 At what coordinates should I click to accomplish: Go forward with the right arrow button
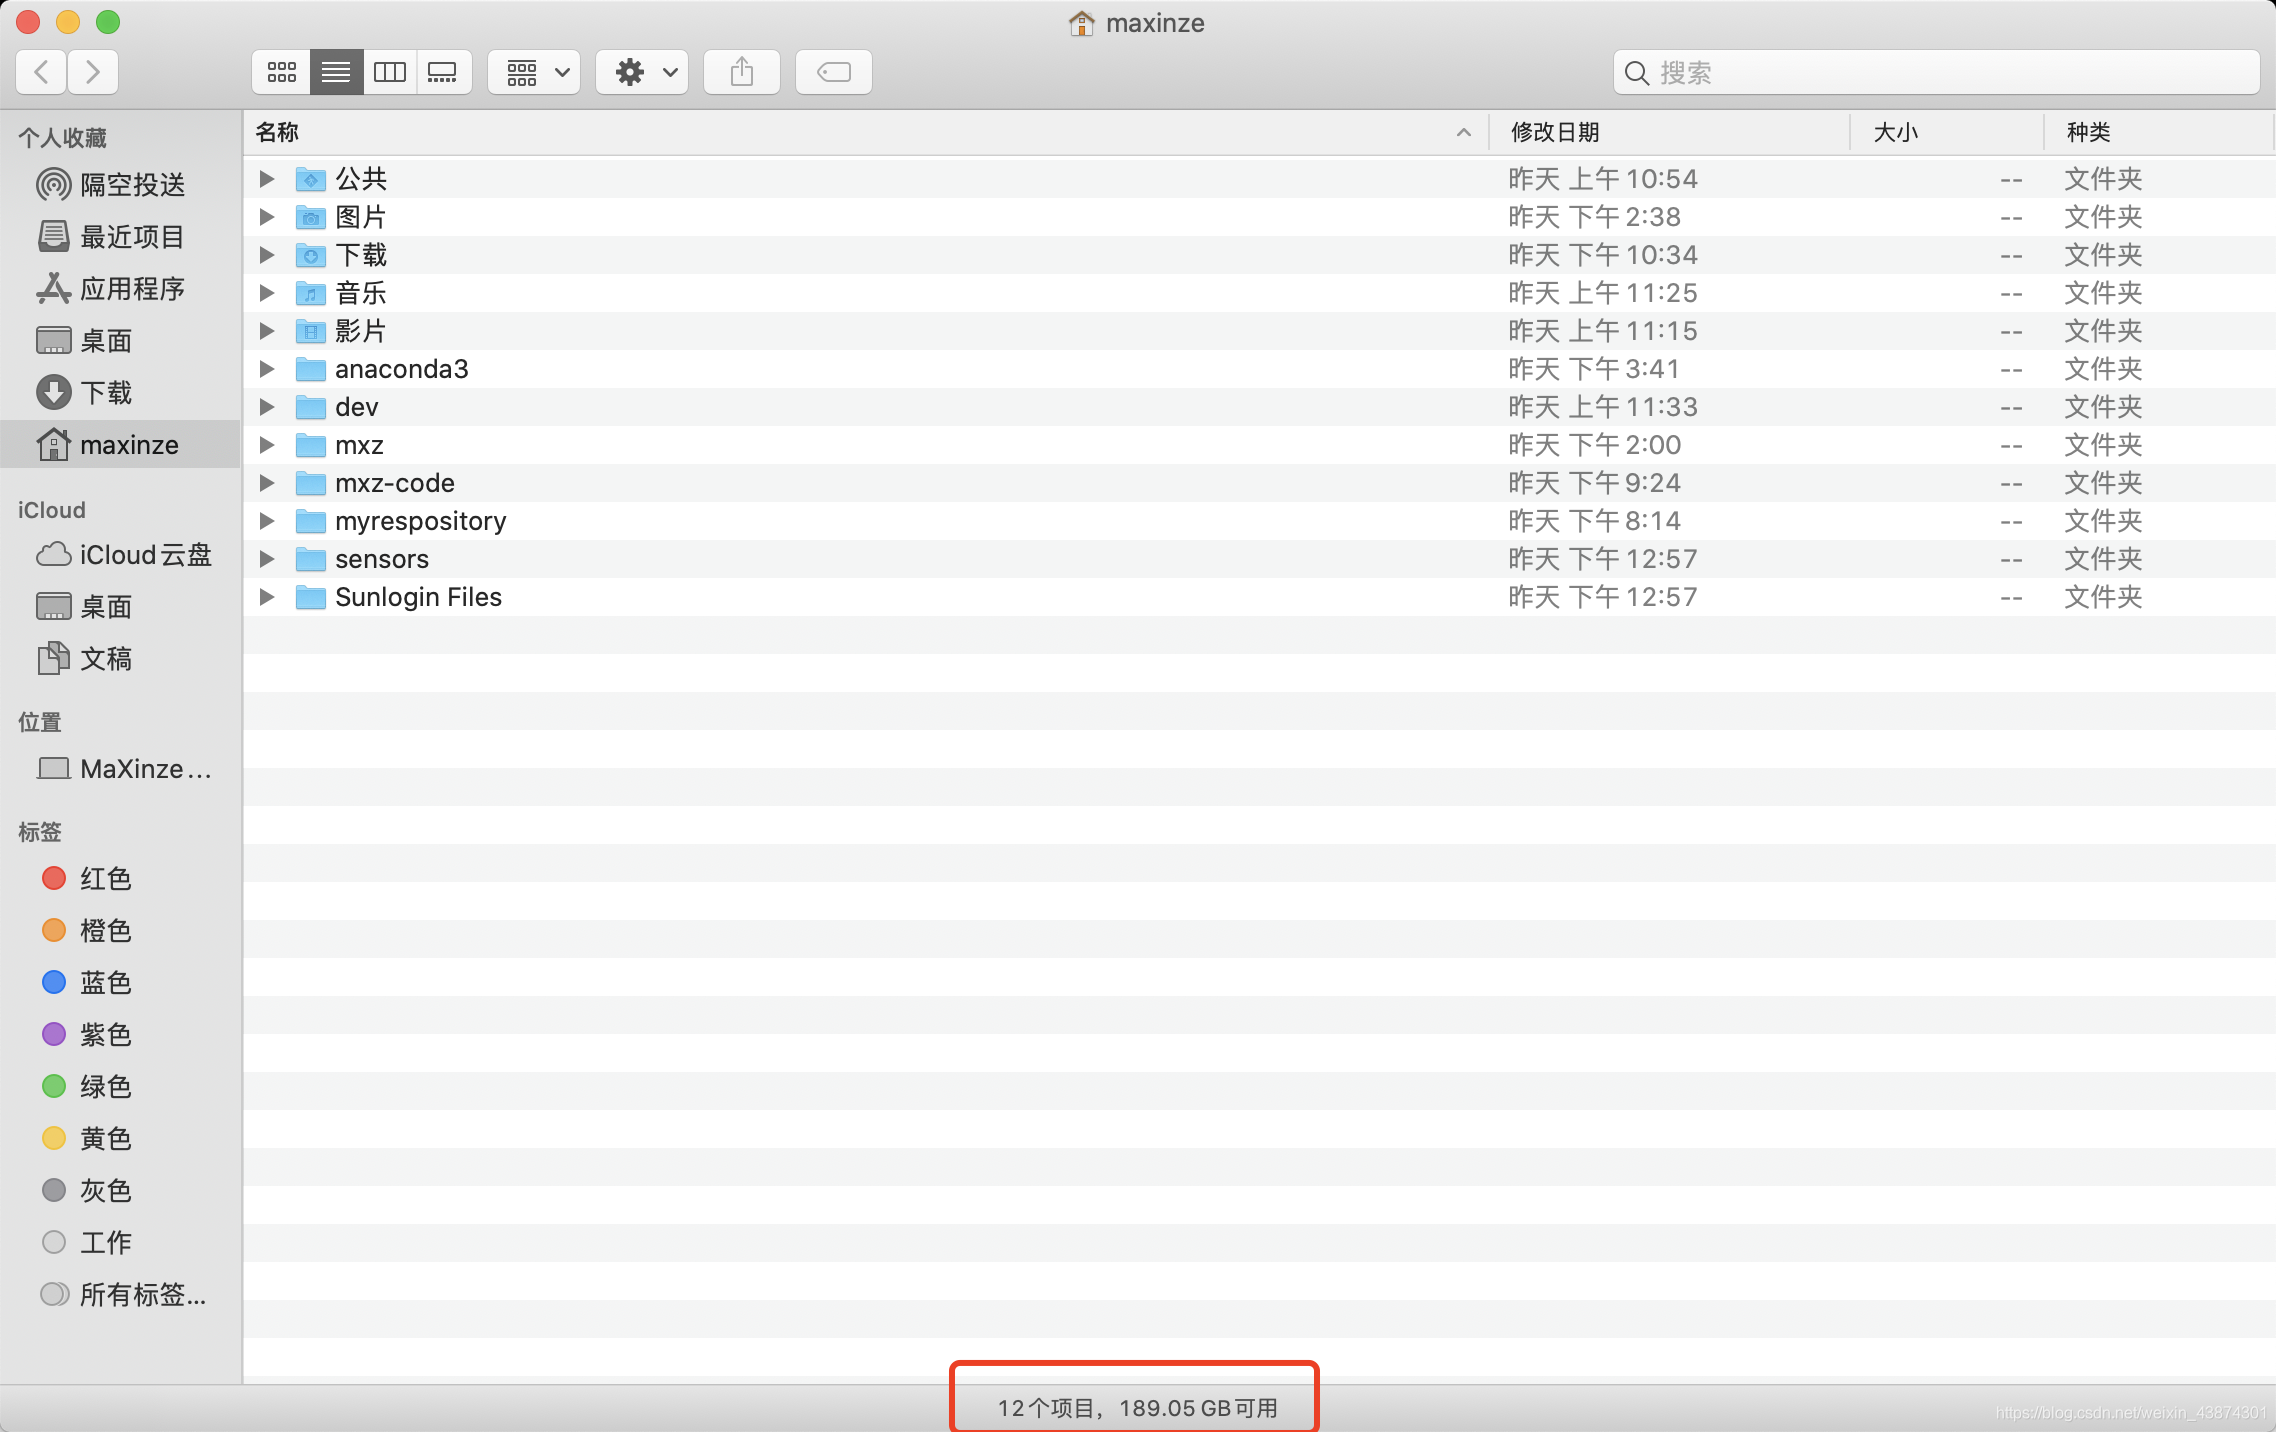tap(93, 72)
